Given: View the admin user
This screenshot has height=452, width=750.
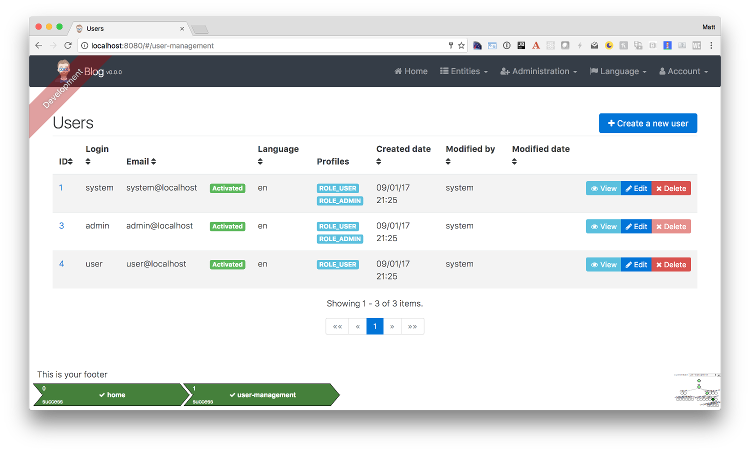Looking at the screenshot, I should (x=604, y=226).
